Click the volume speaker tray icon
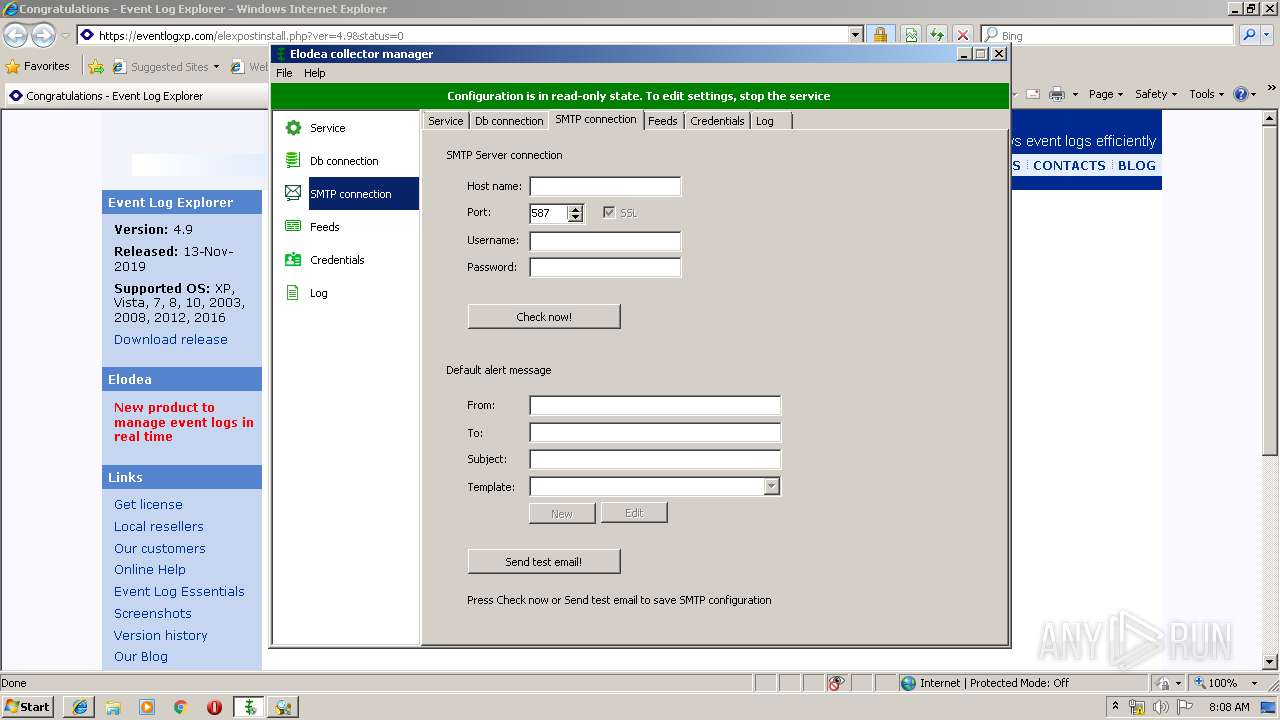 pyautogui.click(x=1160, y=707)
